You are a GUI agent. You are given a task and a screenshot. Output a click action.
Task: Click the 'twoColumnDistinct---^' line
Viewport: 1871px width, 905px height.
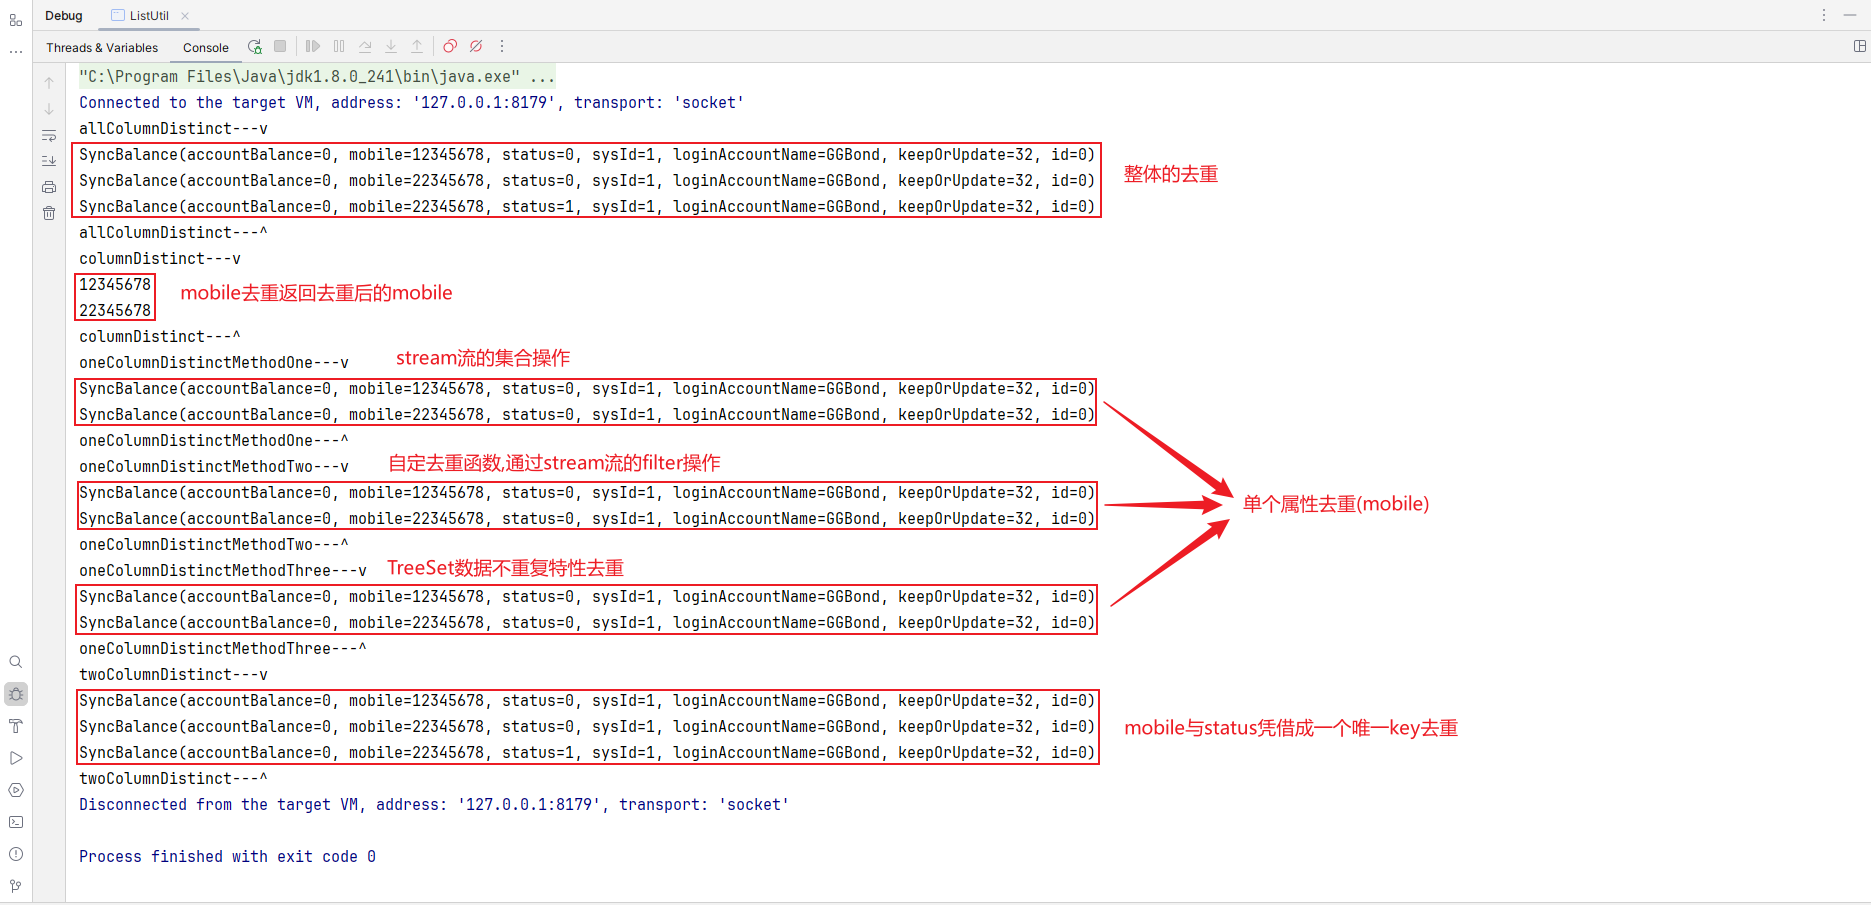174,779
